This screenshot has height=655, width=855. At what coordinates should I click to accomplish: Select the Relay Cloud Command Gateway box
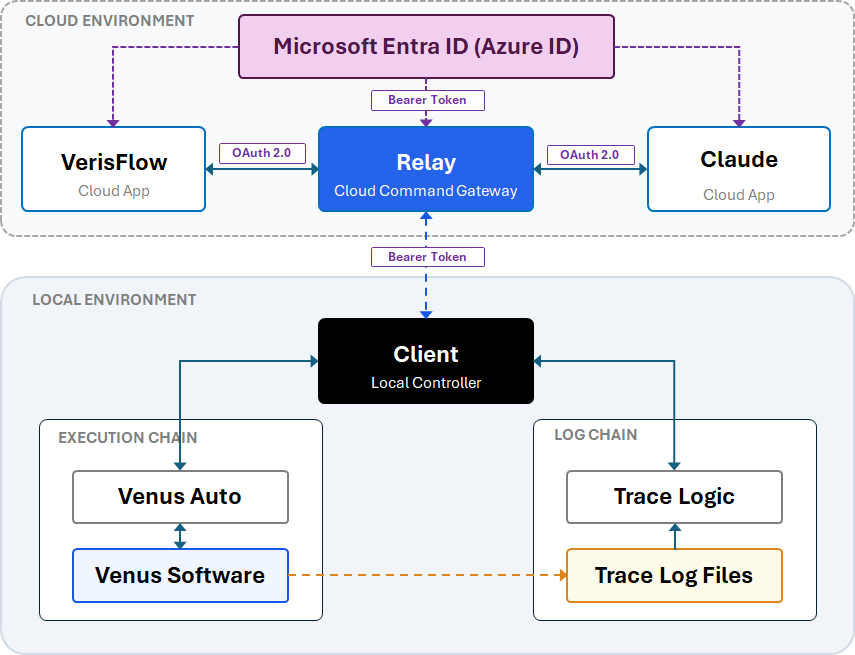pyautogui.click(x=426, y=169)
